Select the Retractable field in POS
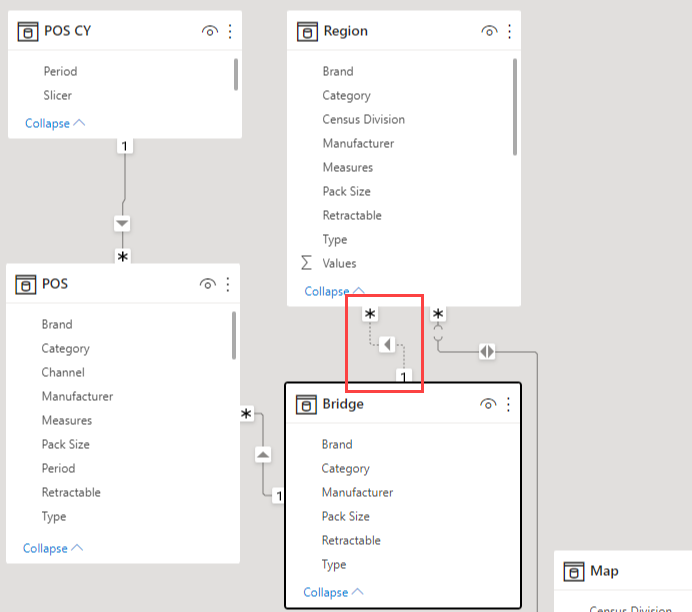Screen dimensions: 692x612 (x=71, y=492)
